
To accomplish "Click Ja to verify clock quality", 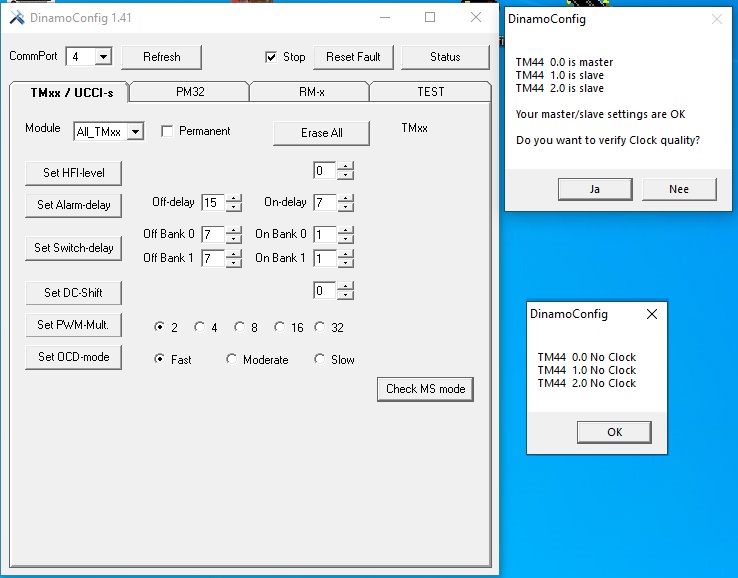I will (x=594, y=189).
